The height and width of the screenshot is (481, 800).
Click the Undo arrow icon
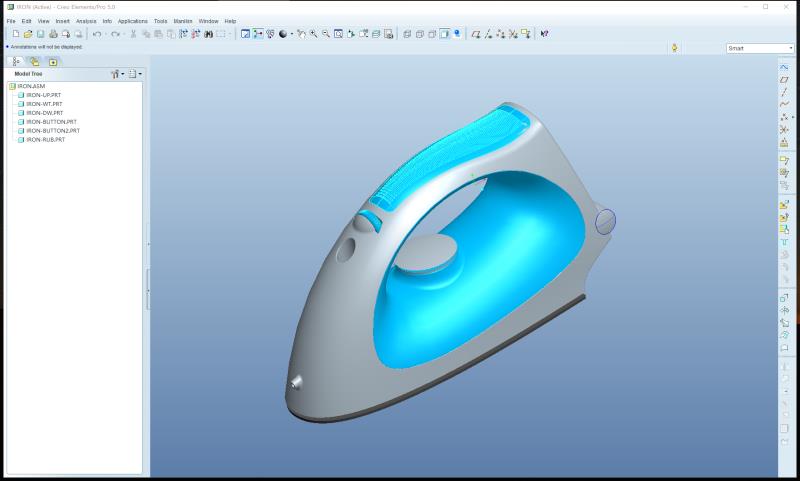[99, 34]
